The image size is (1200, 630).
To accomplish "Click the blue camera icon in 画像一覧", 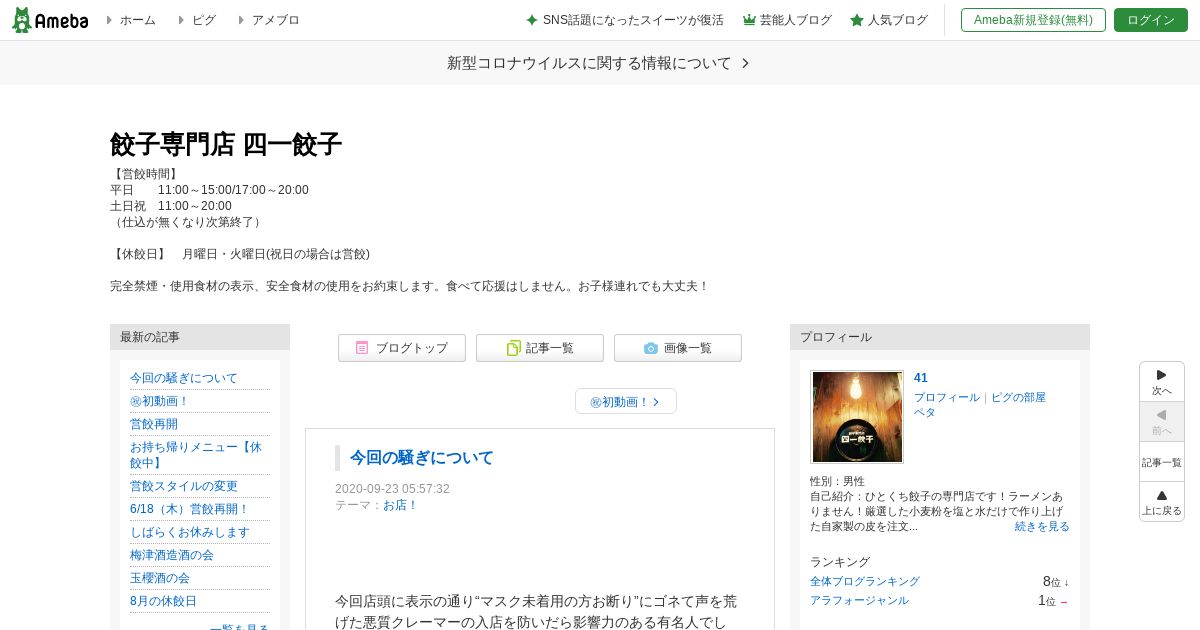I will (x=651, y=348).
